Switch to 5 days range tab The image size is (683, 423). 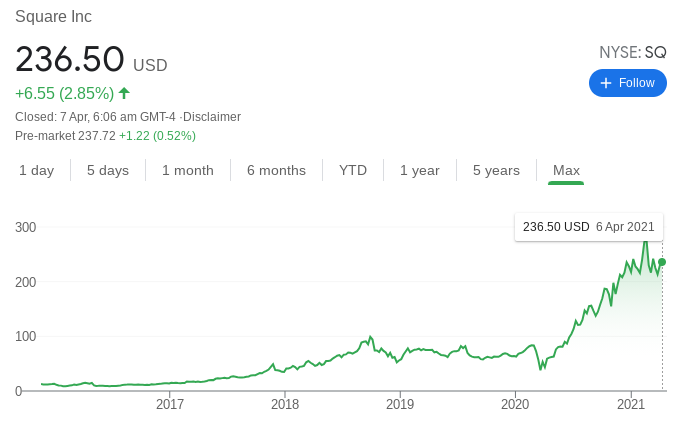pyautogui.click(x=108, y=170)
